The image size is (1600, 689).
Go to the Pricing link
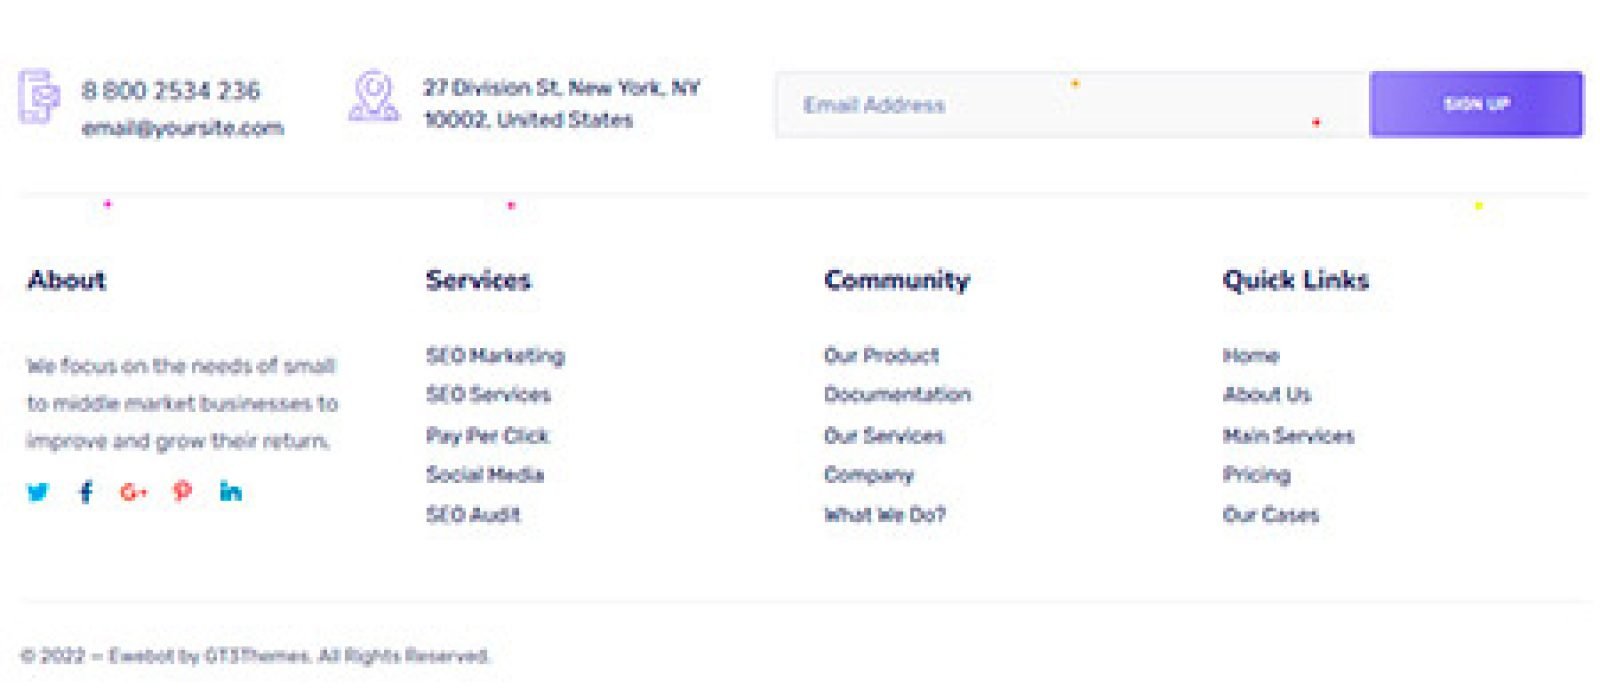click(1256, 475)
